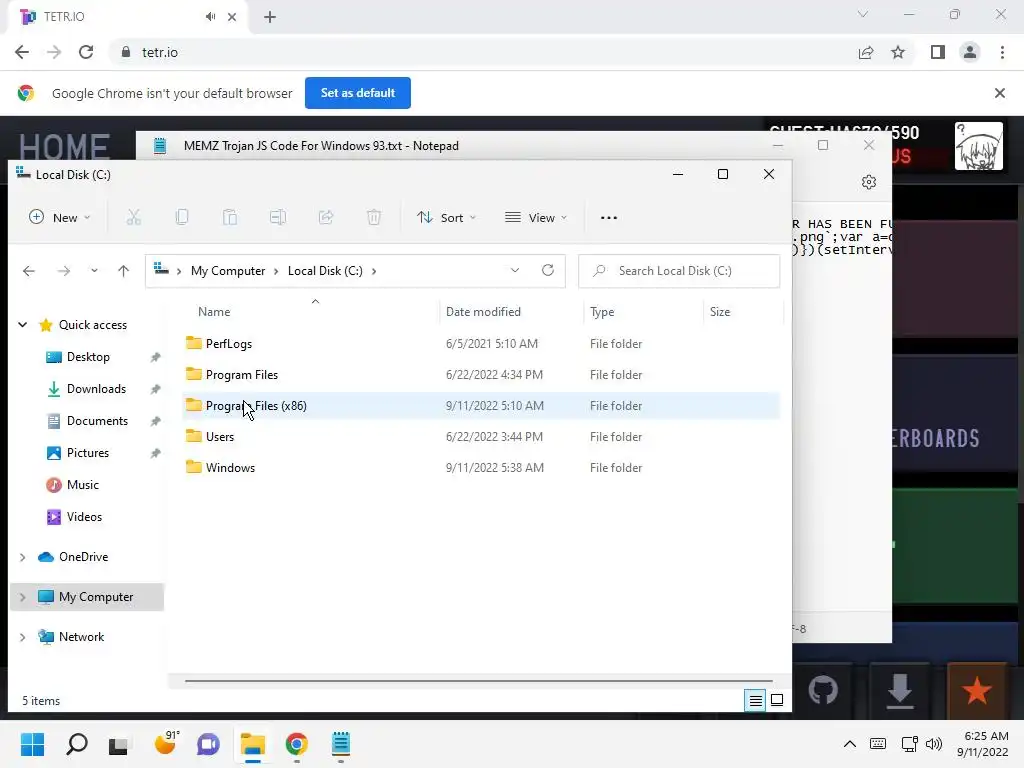Image resolution: width=1024 pixels, height=768 pixels.
Task: Bookmark this page with the star icon
Action: (x=899, y=52)
